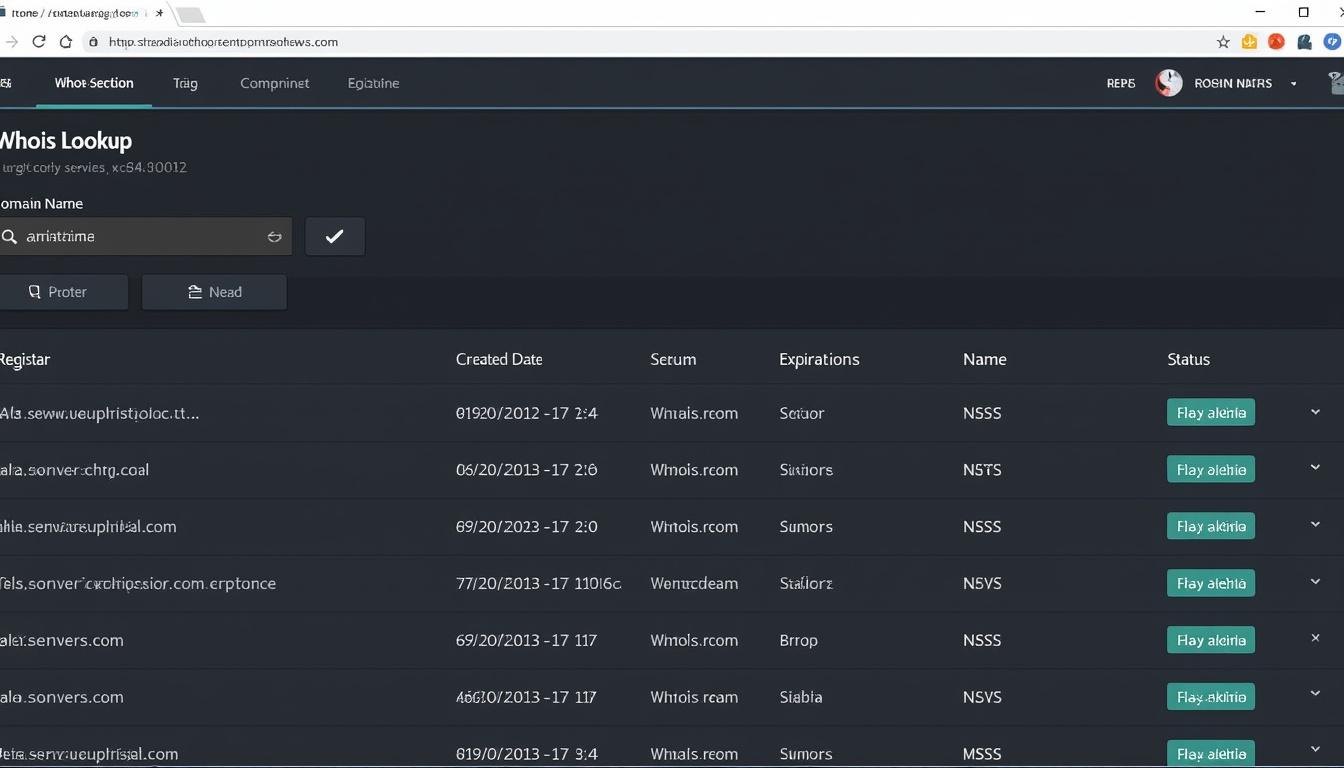Click the REPS item in the top navigation
Viewport: 1344px width, 768px height.
(x=1121, y=83)
